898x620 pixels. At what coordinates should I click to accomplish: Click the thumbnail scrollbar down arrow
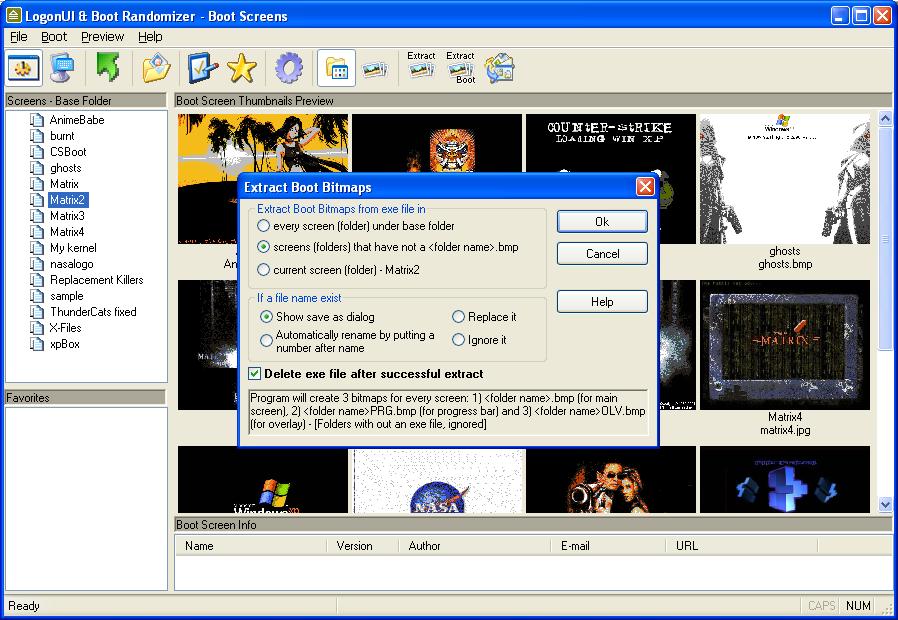(x=885, y=505)
